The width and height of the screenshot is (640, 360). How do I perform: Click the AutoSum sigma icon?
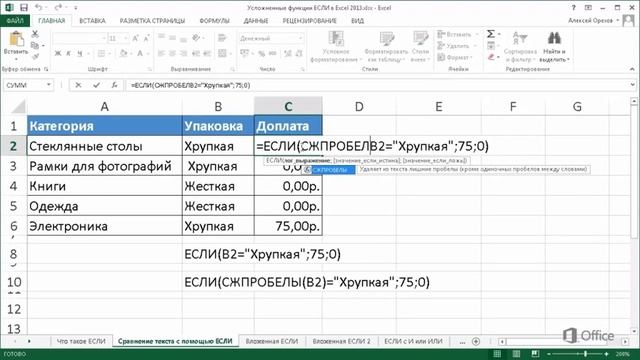[491, 34]
